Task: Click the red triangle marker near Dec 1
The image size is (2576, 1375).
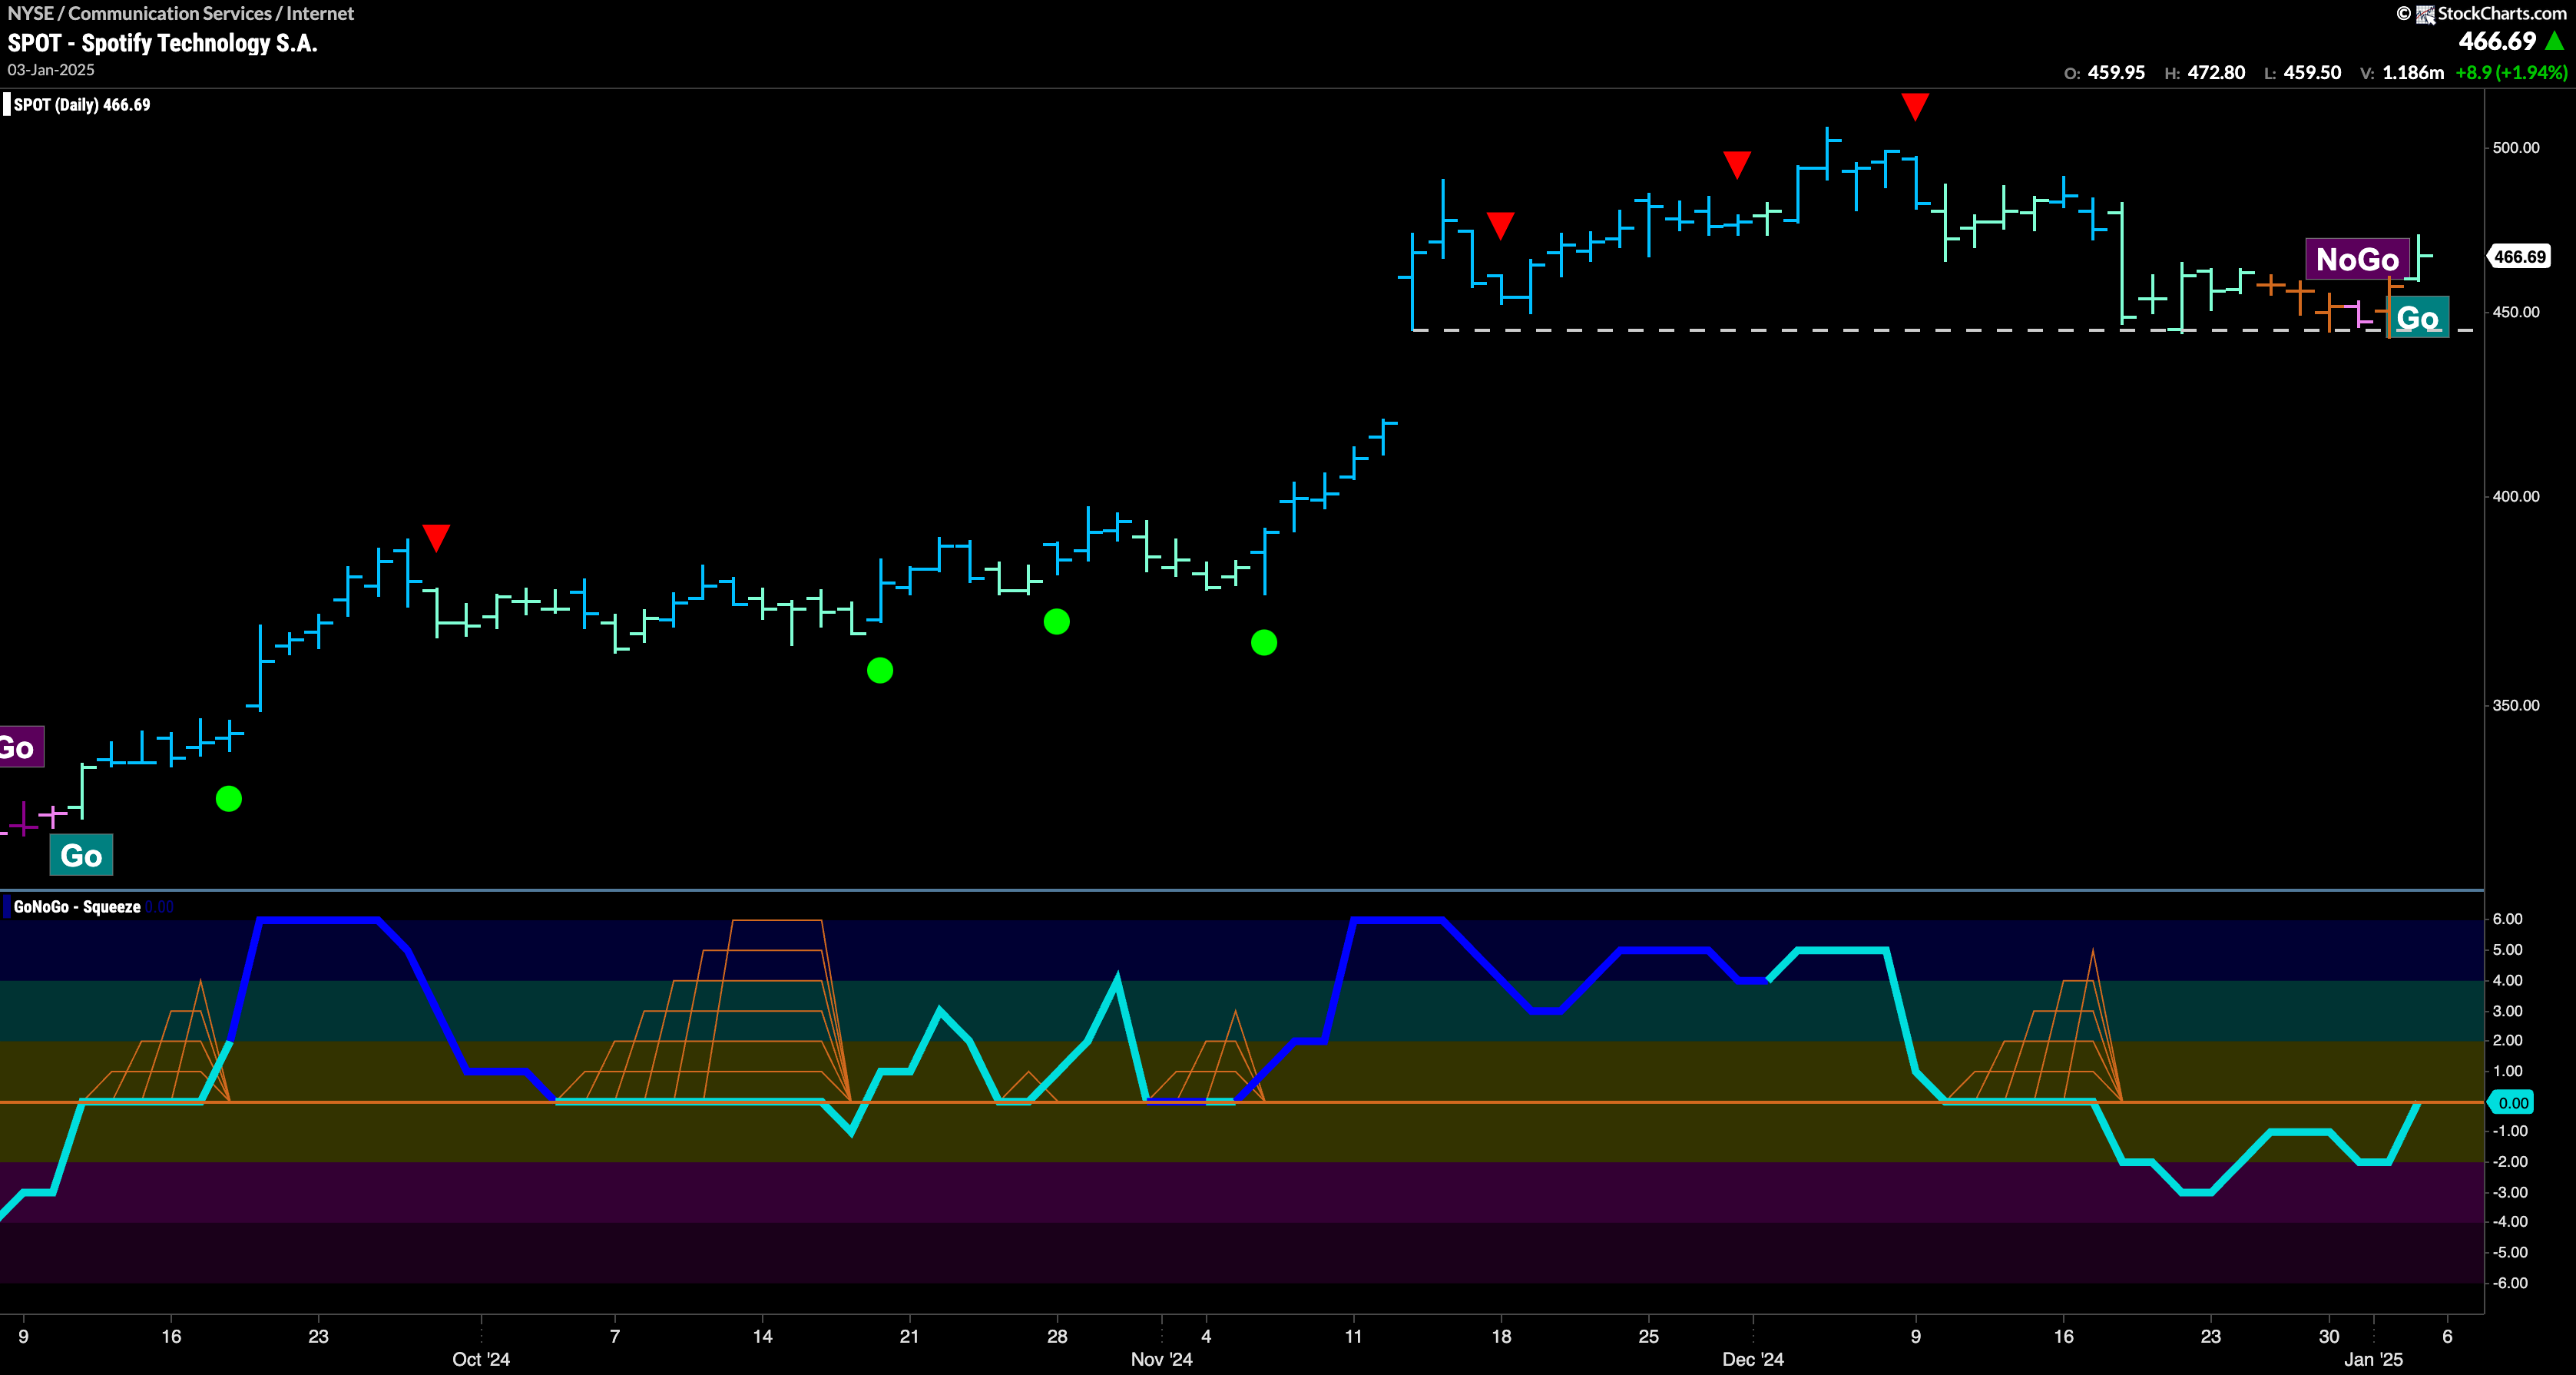Action: point(1737,165)
